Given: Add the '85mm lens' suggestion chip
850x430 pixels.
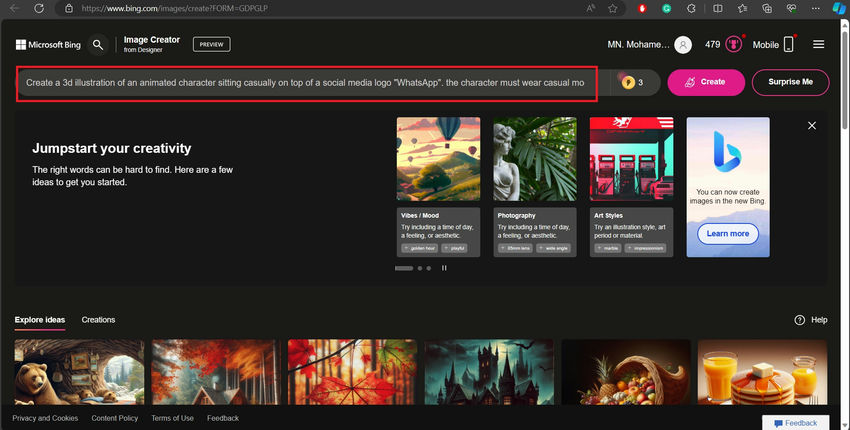Looking at the screenshot, I should pyautogui.click(x=516, y=248).
